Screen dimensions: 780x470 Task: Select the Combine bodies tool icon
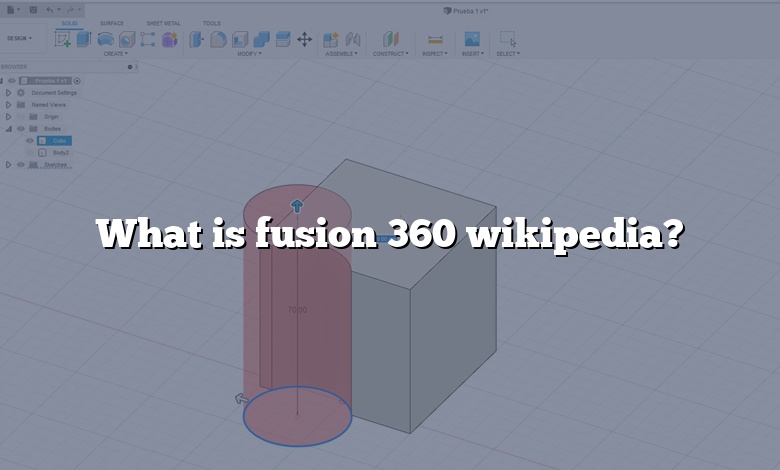coord(262,39)
